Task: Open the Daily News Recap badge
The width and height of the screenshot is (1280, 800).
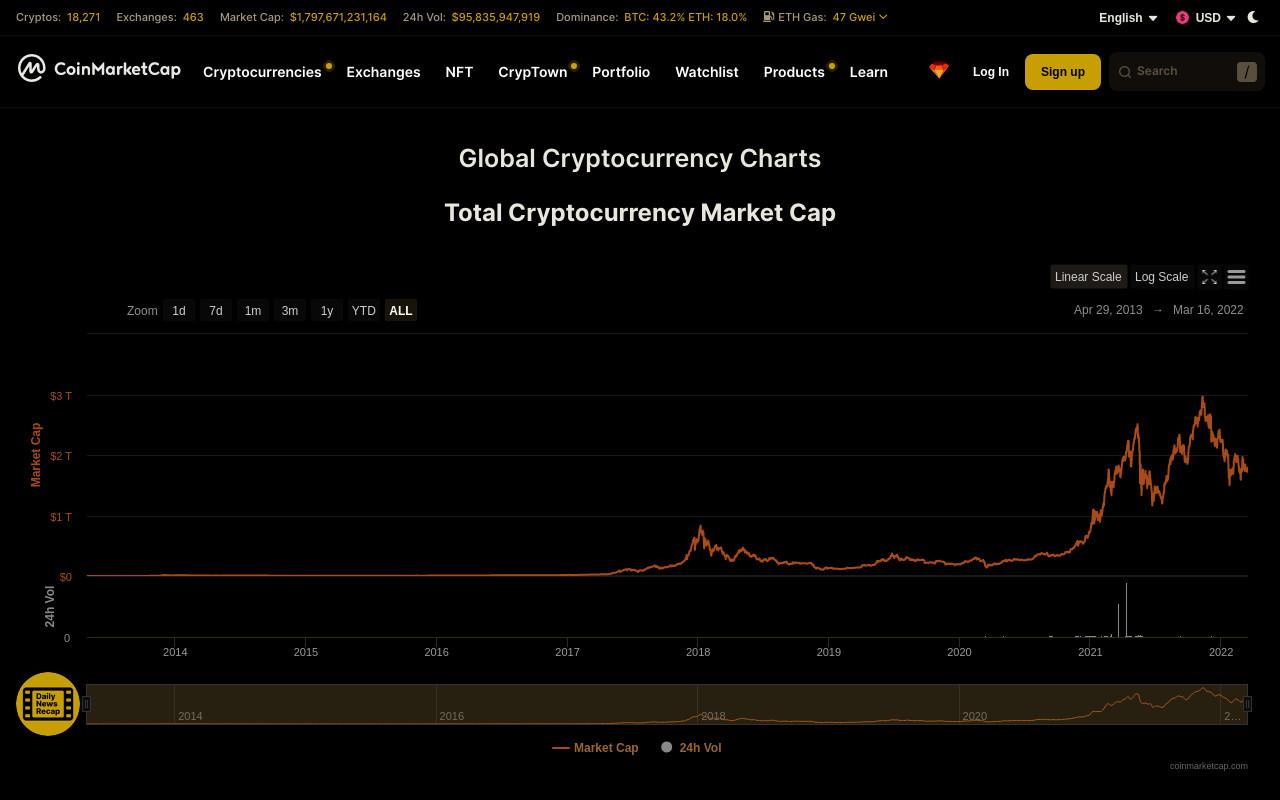Action: (48, 704)
